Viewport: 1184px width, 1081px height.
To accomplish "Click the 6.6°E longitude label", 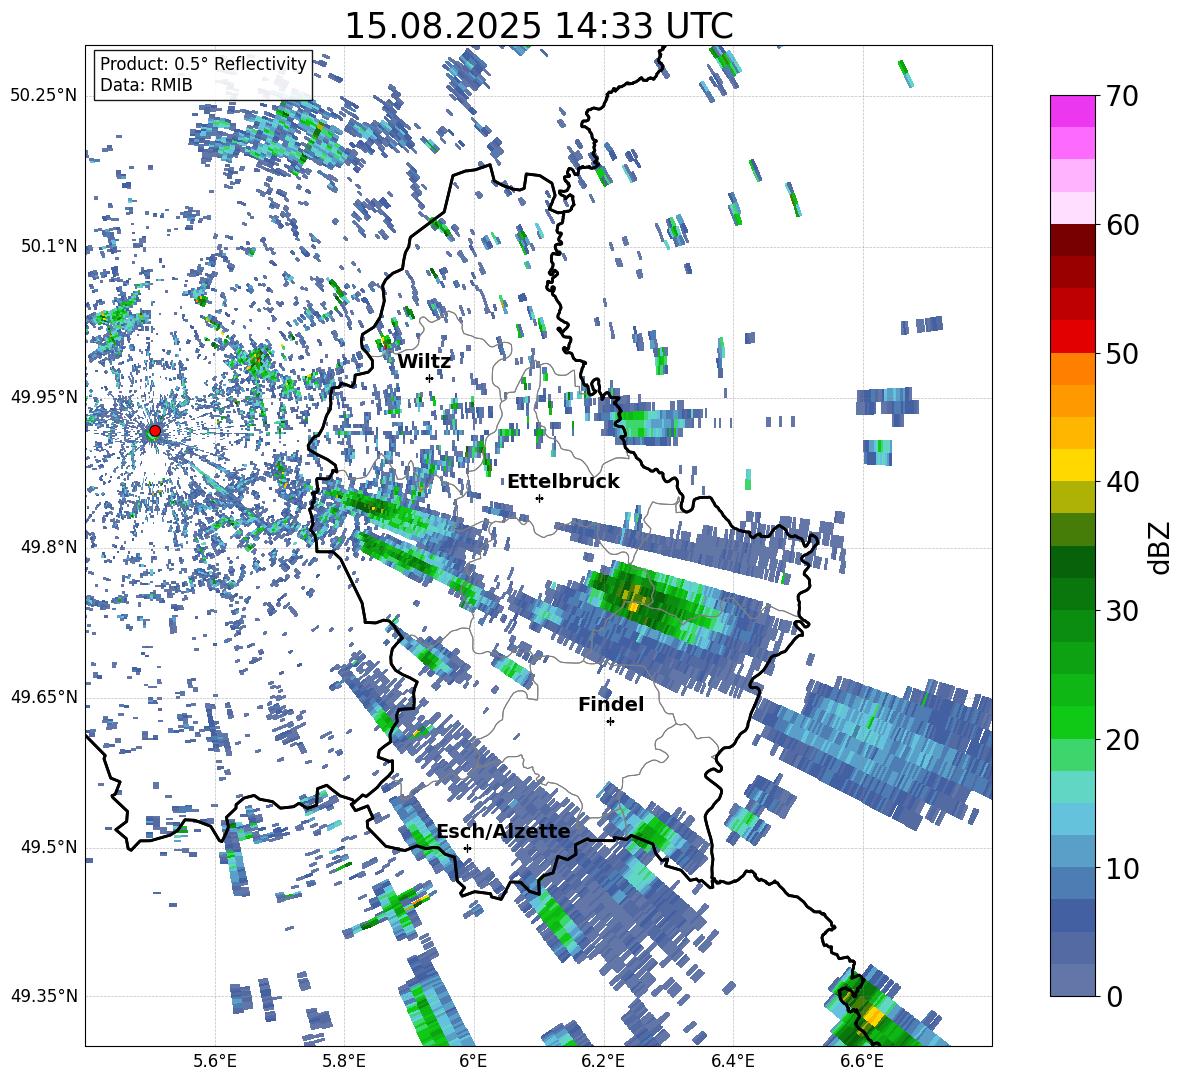I will coord(862,1061).
